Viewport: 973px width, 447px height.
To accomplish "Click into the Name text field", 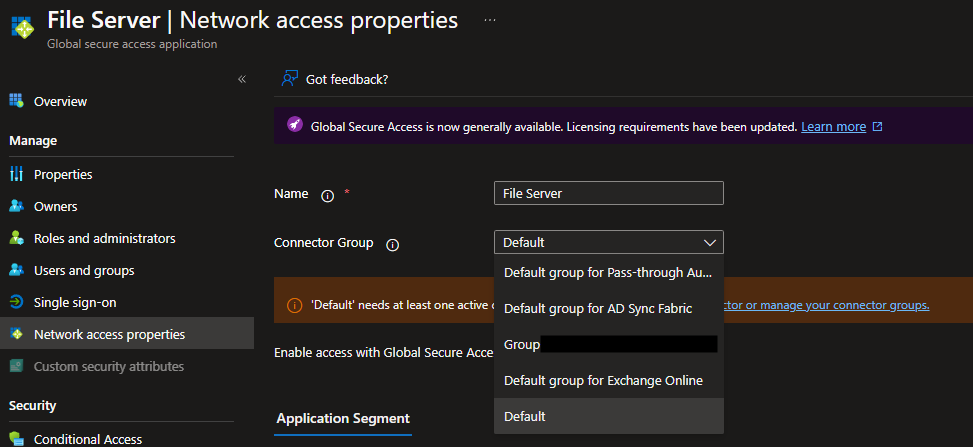I will [609, 193].
